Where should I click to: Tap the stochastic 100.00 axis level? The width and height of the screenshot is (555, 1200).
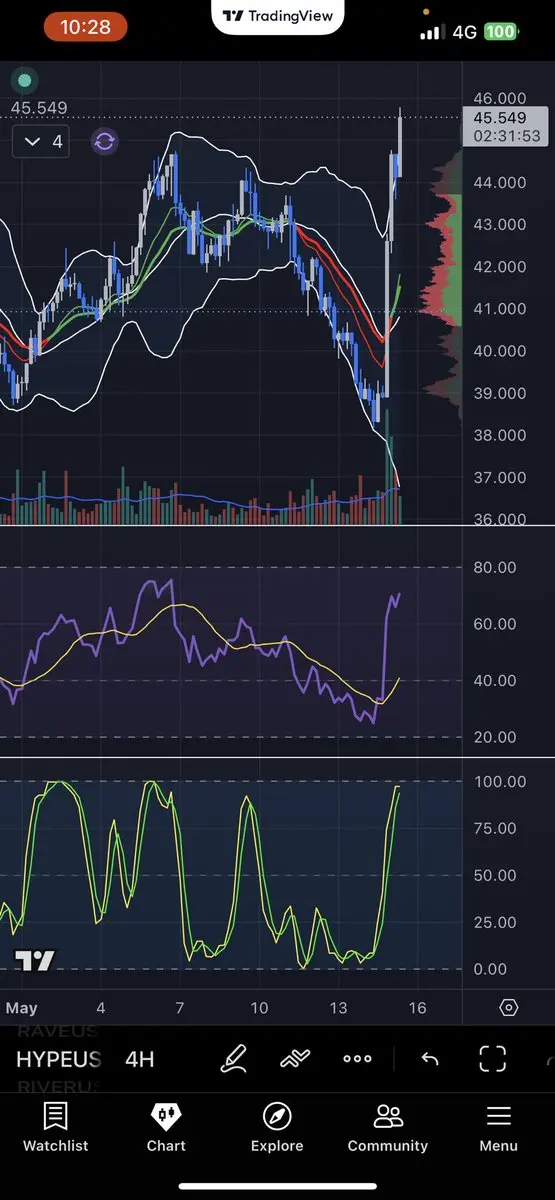coord(500,781)
